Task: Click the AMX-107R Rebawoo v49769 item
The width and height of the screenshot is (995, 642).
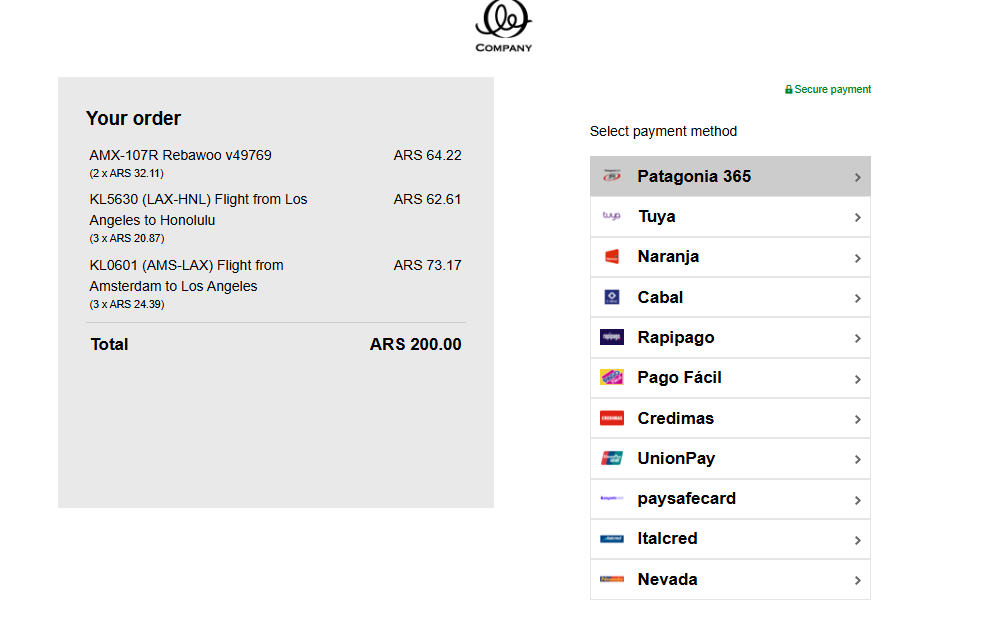Action: coord(180,155)
